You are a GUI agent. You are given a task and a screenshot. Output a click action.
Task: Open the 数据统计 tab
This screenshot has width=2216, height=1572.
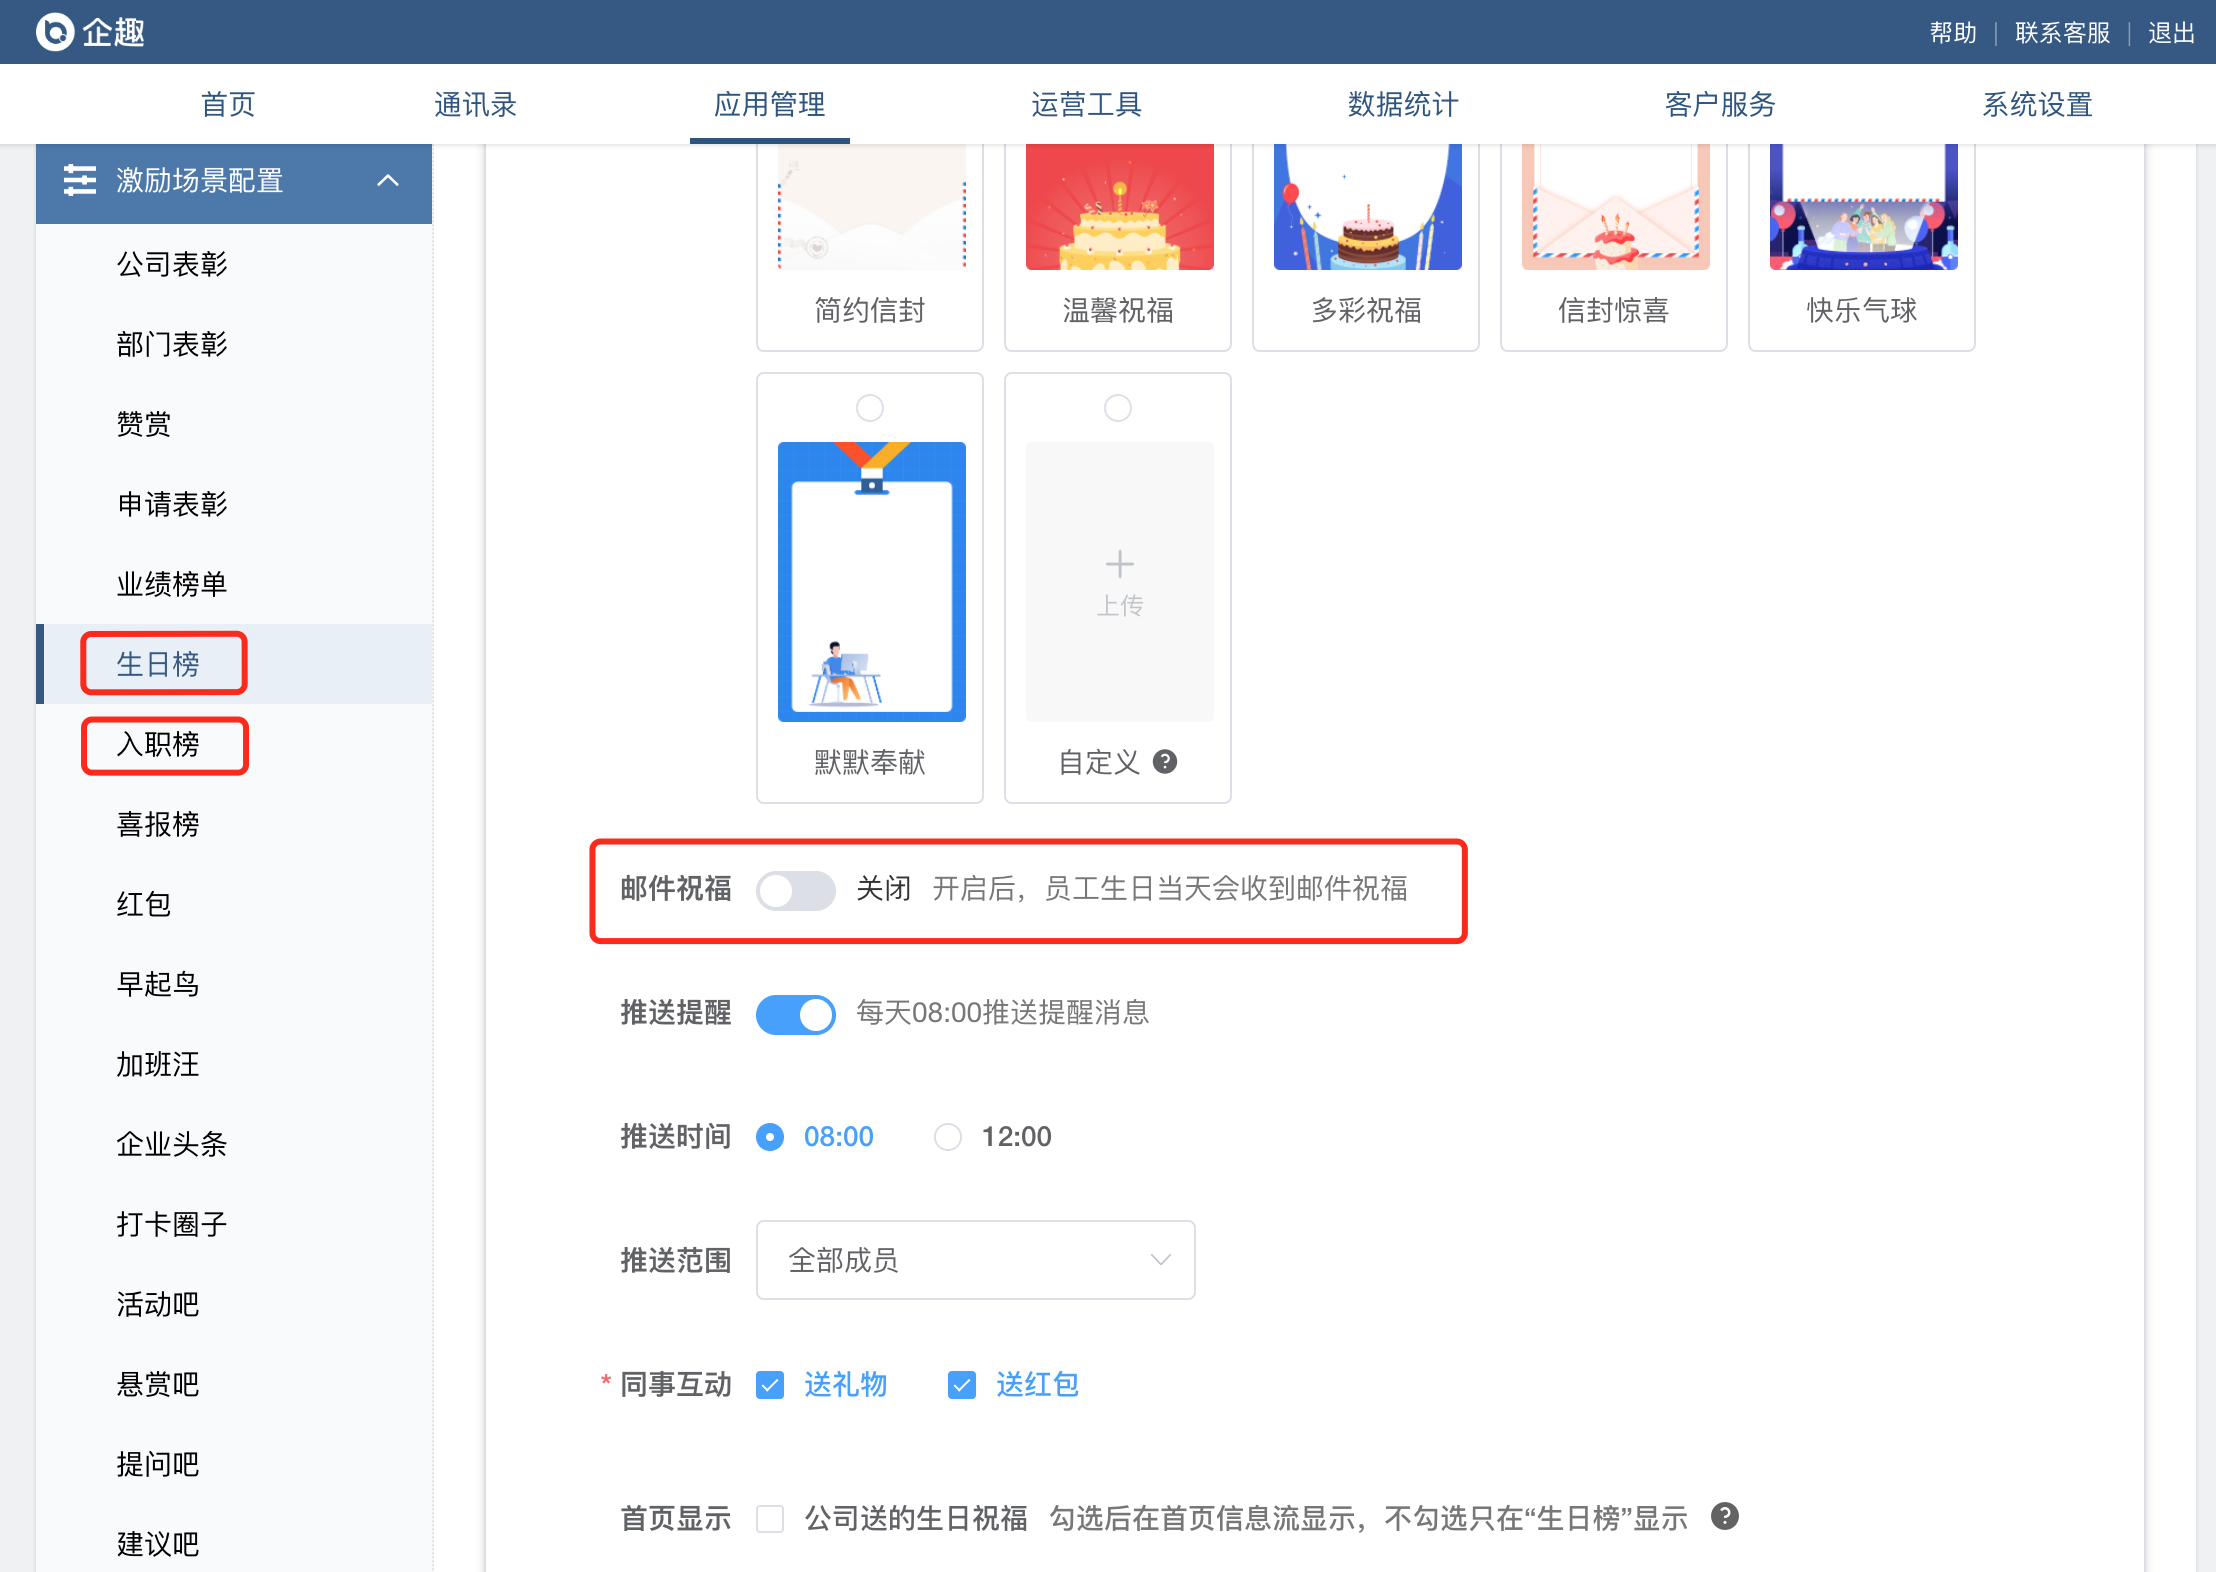click(x=1404, y=104)
